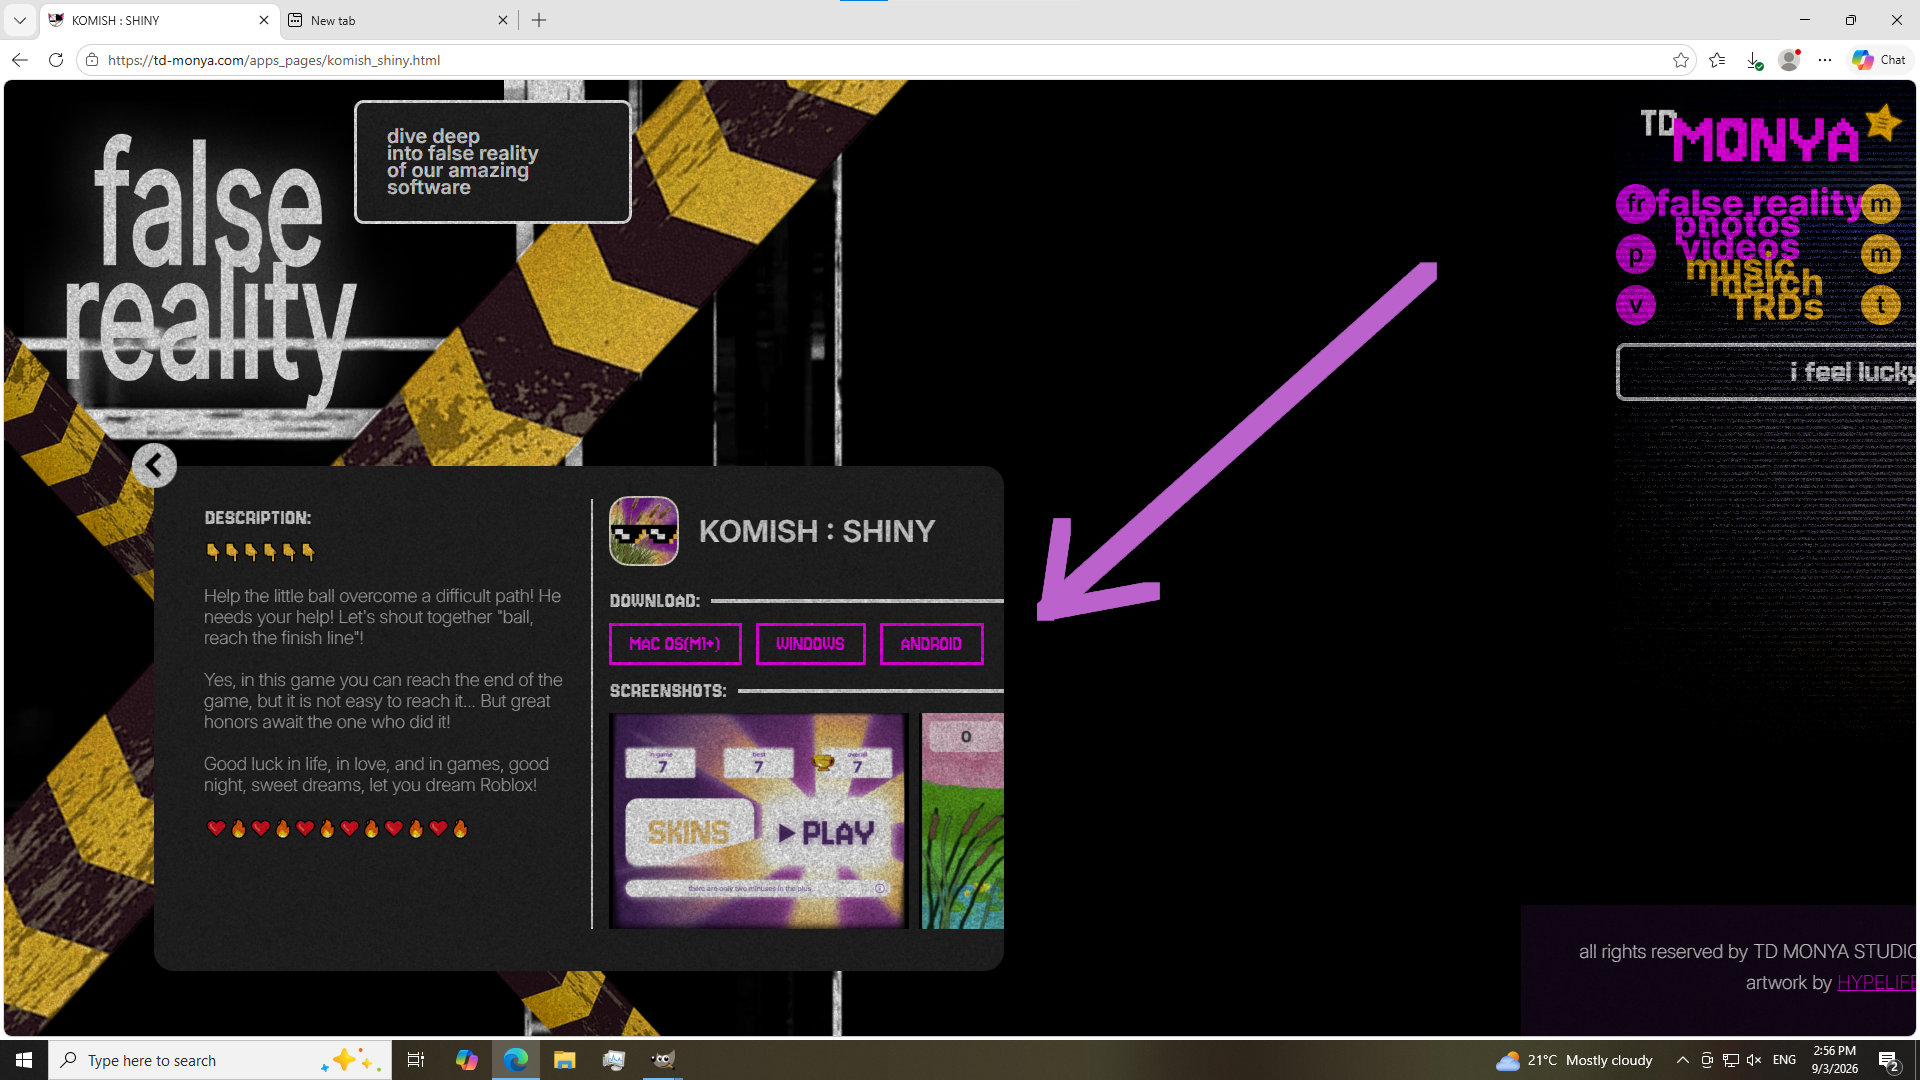Click the purple 'p' circle icon

pos(1636,255)
